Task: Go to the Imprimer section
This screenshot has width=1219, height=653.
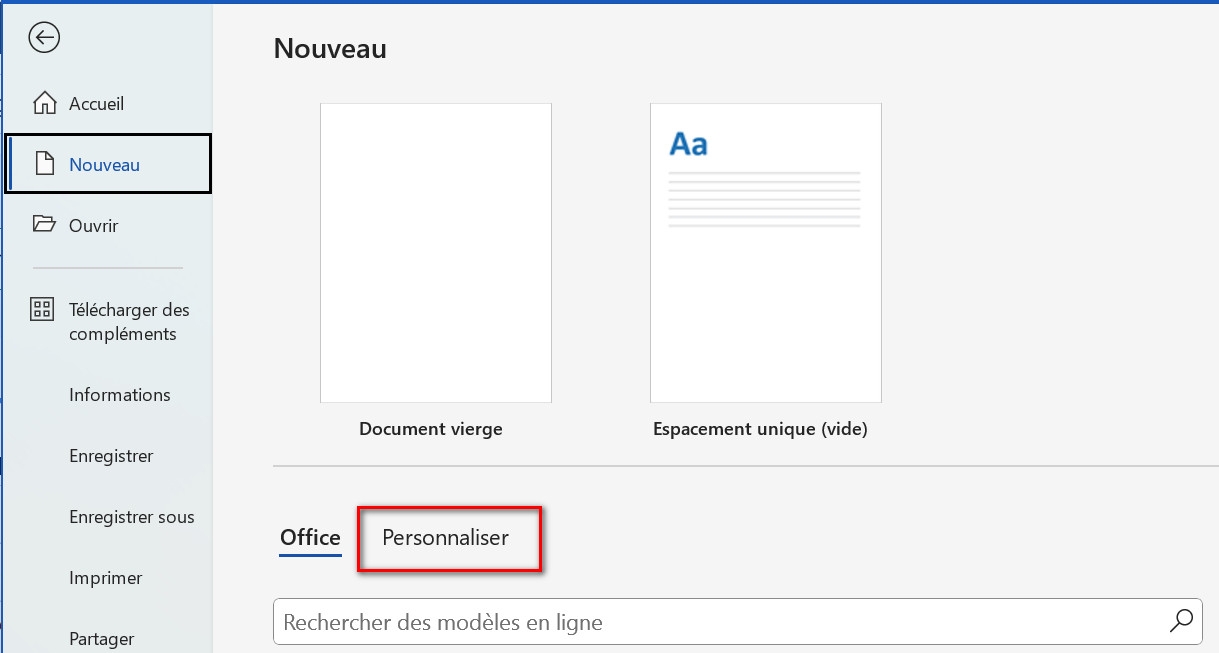Action: (105, 578)
